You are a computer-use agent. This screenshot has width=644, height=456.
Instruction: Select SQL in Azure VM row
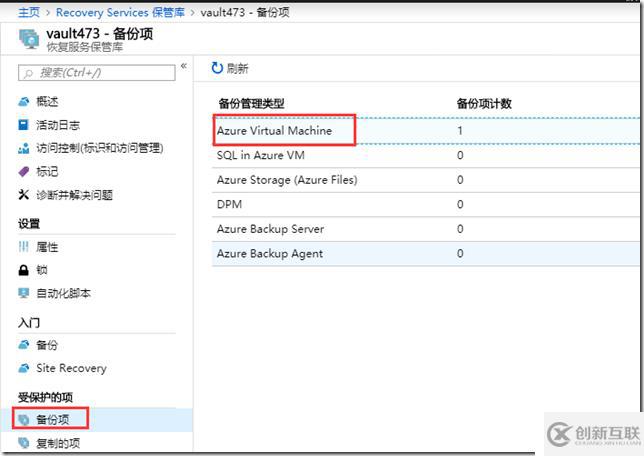click(x=426, y=155)
